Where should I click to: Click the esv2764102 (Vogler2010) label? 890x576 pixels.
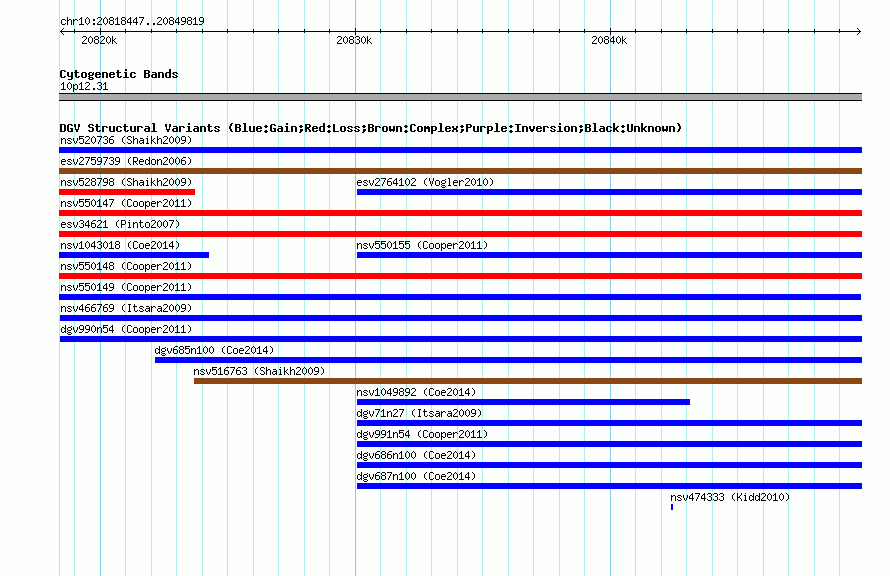pos(425,182)
